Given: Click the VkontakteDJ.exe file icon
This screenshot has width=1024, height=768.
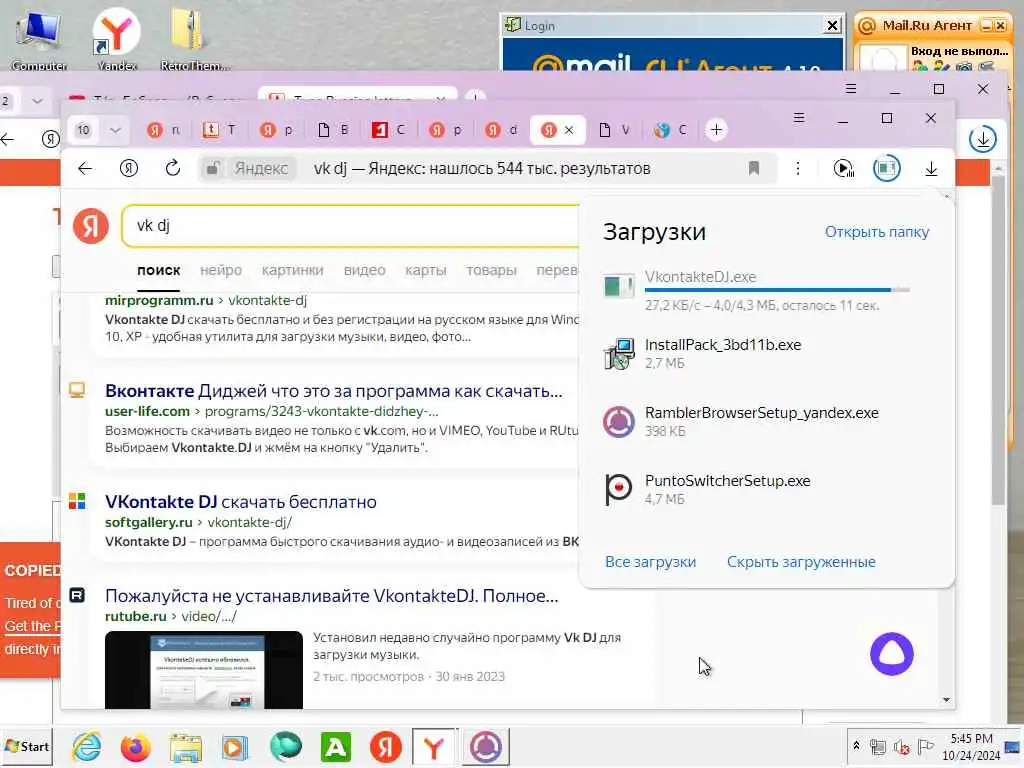Looking at the screenshot, I should click(x=618, y=286).
